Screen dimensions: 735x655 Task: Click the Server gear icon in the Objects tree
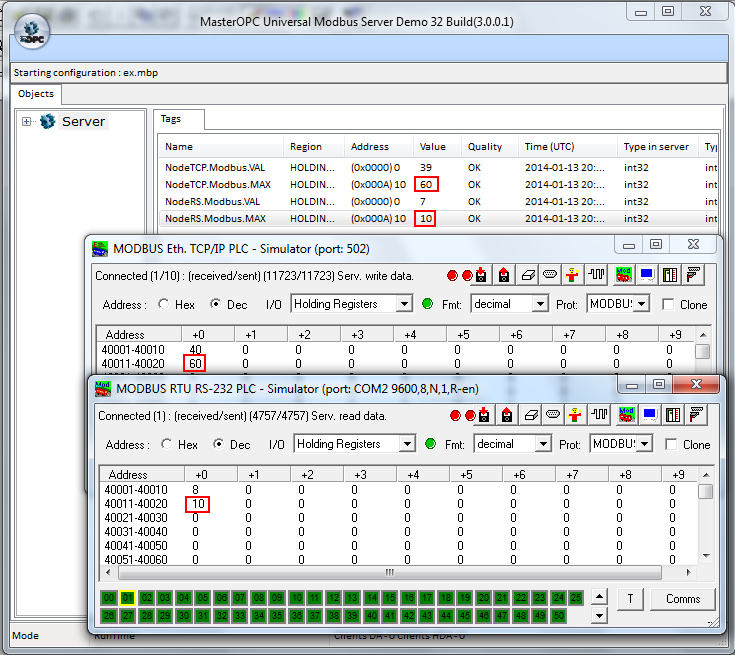(x=47, y=121)
